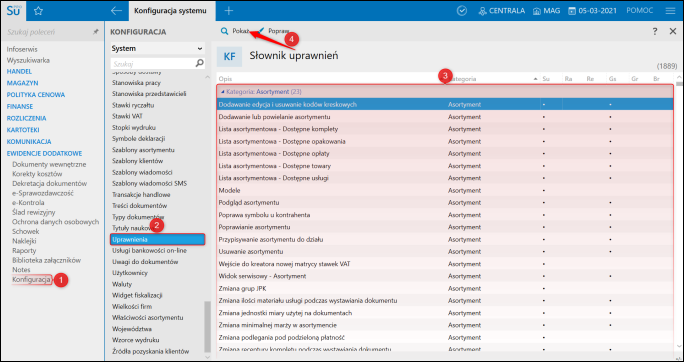Open the System dropdown
This screenshot has height=362, width=684.
157,48
